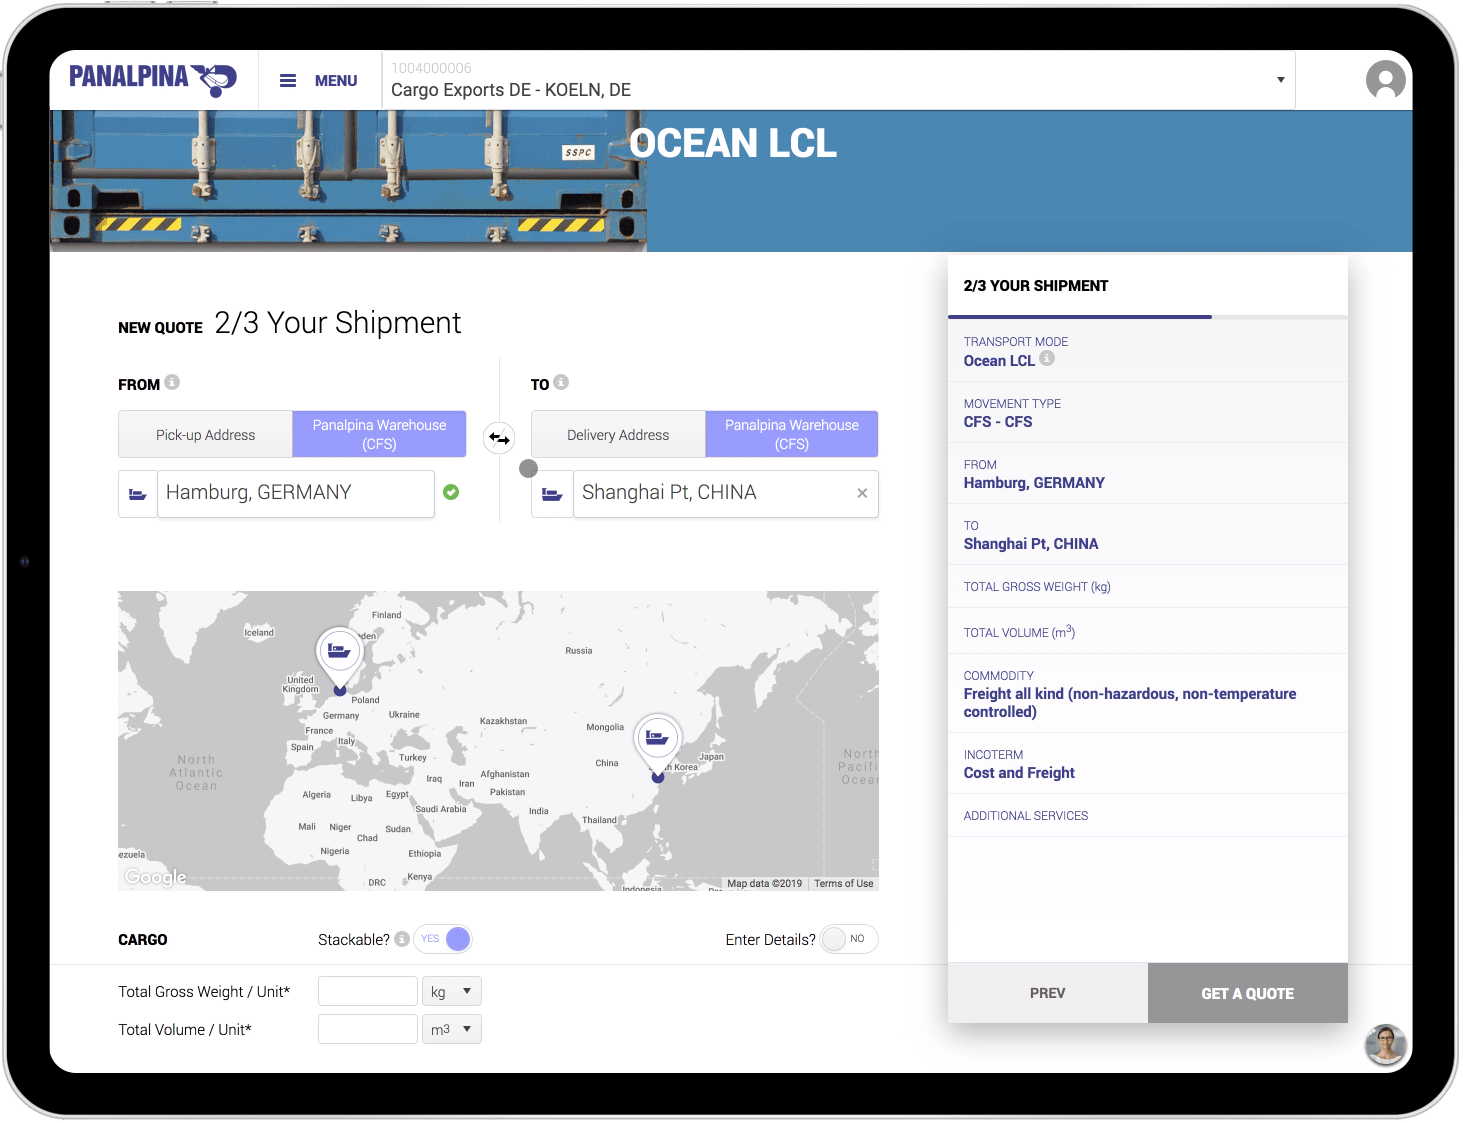The image size is (1463, 1123).
Task: Open the chat assistant avatar
Action: click(1386, 1045)
